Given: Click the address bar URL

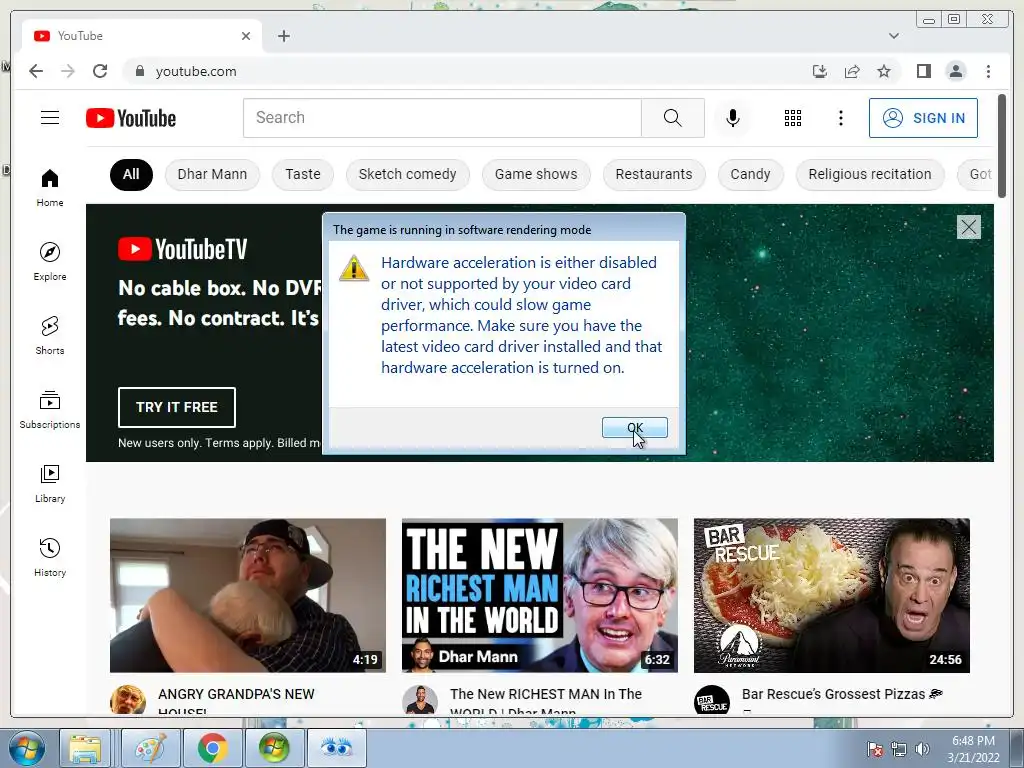Looking at the screenshot, I should click(196, 71).
